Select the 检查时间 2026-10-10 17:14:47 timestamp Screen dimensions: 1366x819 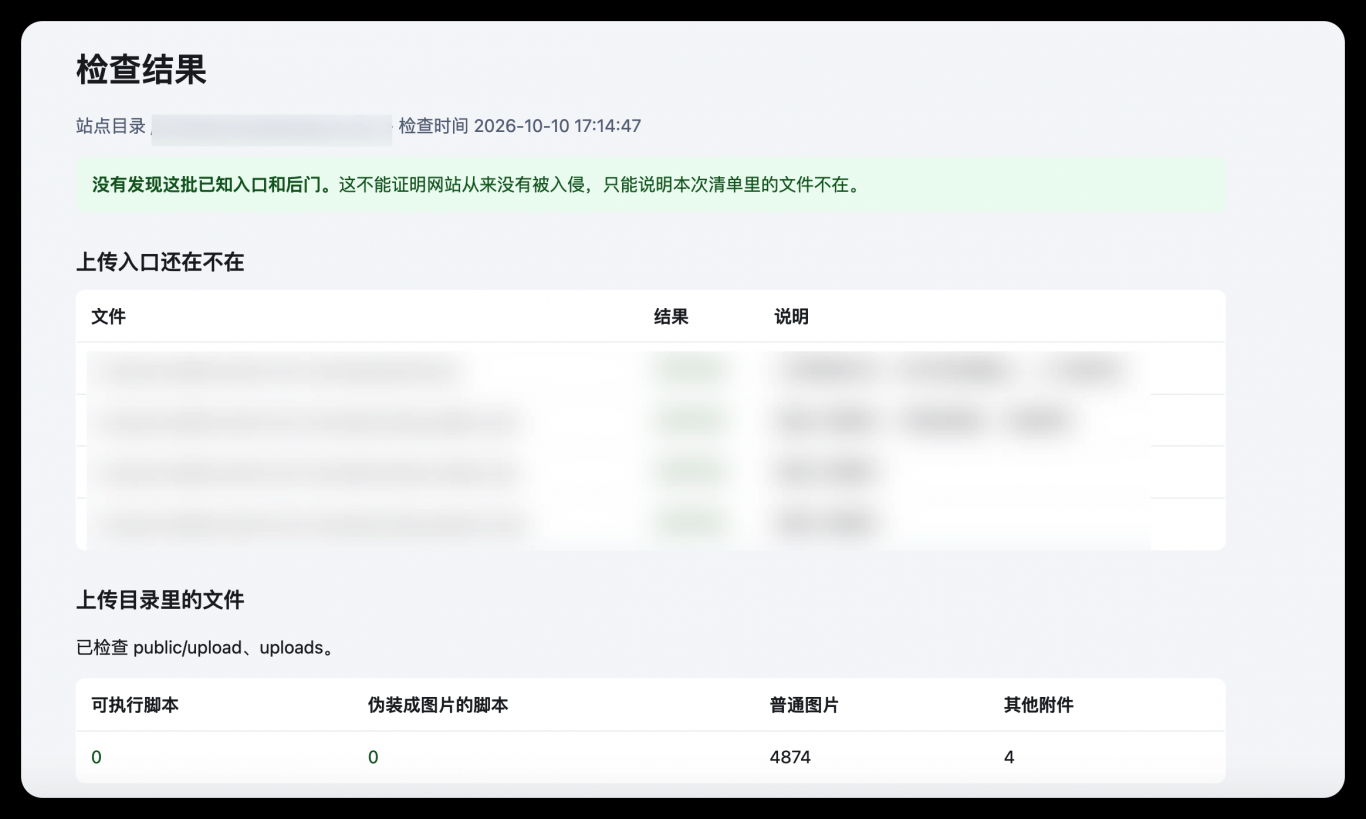point(520,126)
